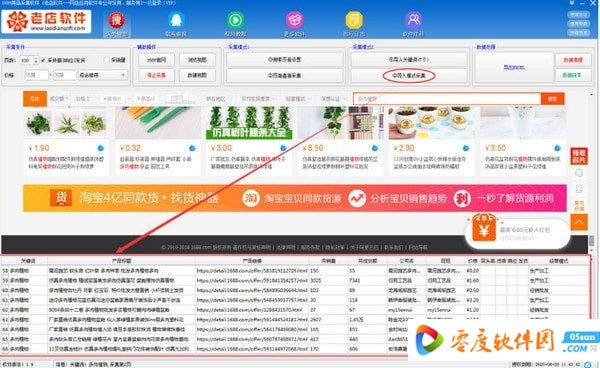
Task: Click the 数据视图 button
Action: pos(197,75)
